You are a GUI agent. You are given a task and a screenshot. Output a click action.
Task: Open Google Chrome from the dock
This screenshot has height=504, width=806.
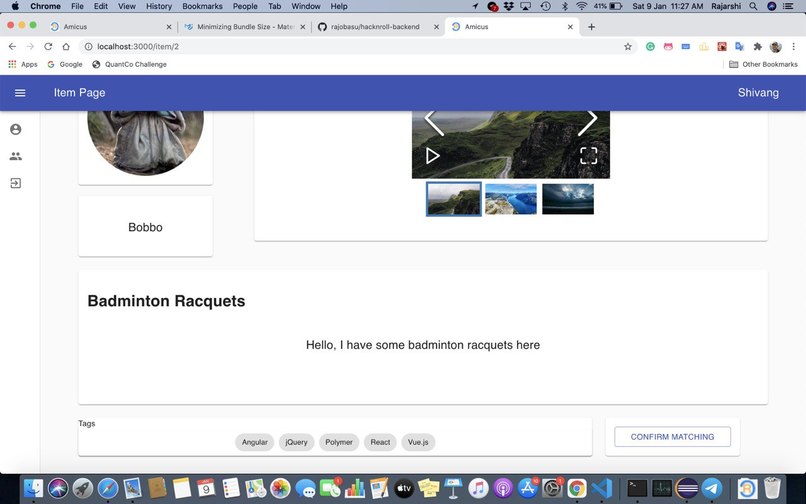(577, 488)
